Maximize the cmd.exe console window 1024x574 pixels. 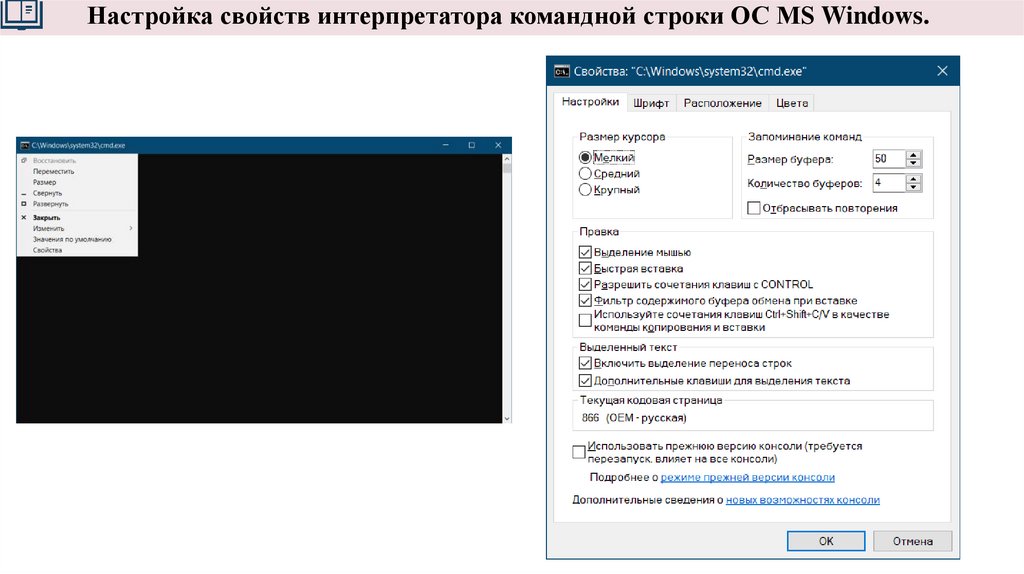coord(472,145)
